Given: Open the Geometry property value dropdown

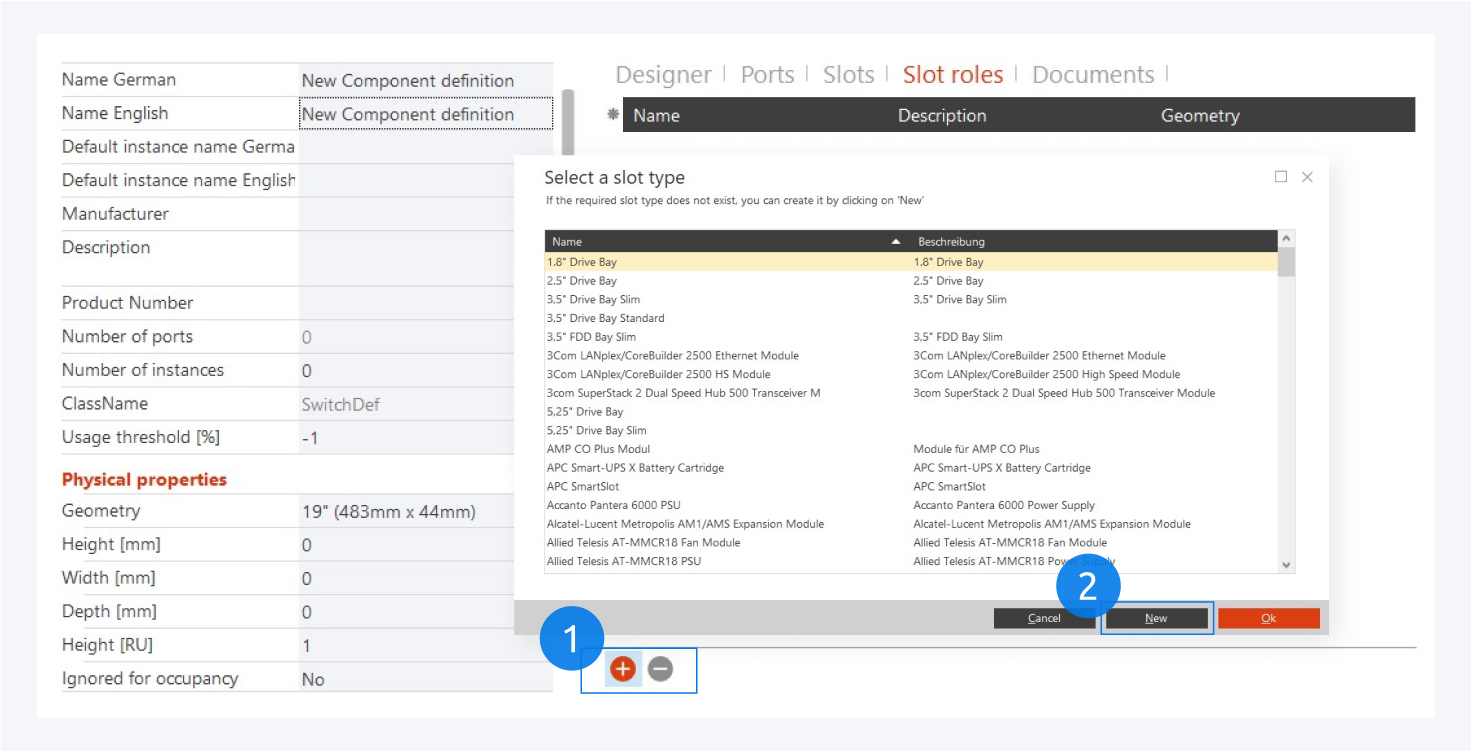Looking at the screenshot, I should click(x=425, y=512).
